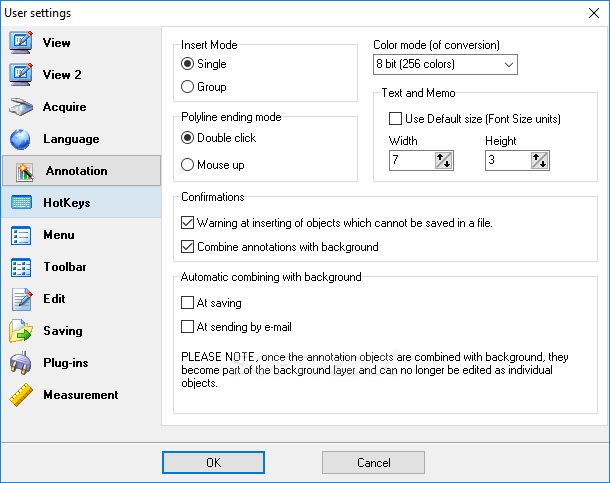The image size is (610, 483).
Task: Click the View monitor icon in sidebar
Action: click(21, 42)
